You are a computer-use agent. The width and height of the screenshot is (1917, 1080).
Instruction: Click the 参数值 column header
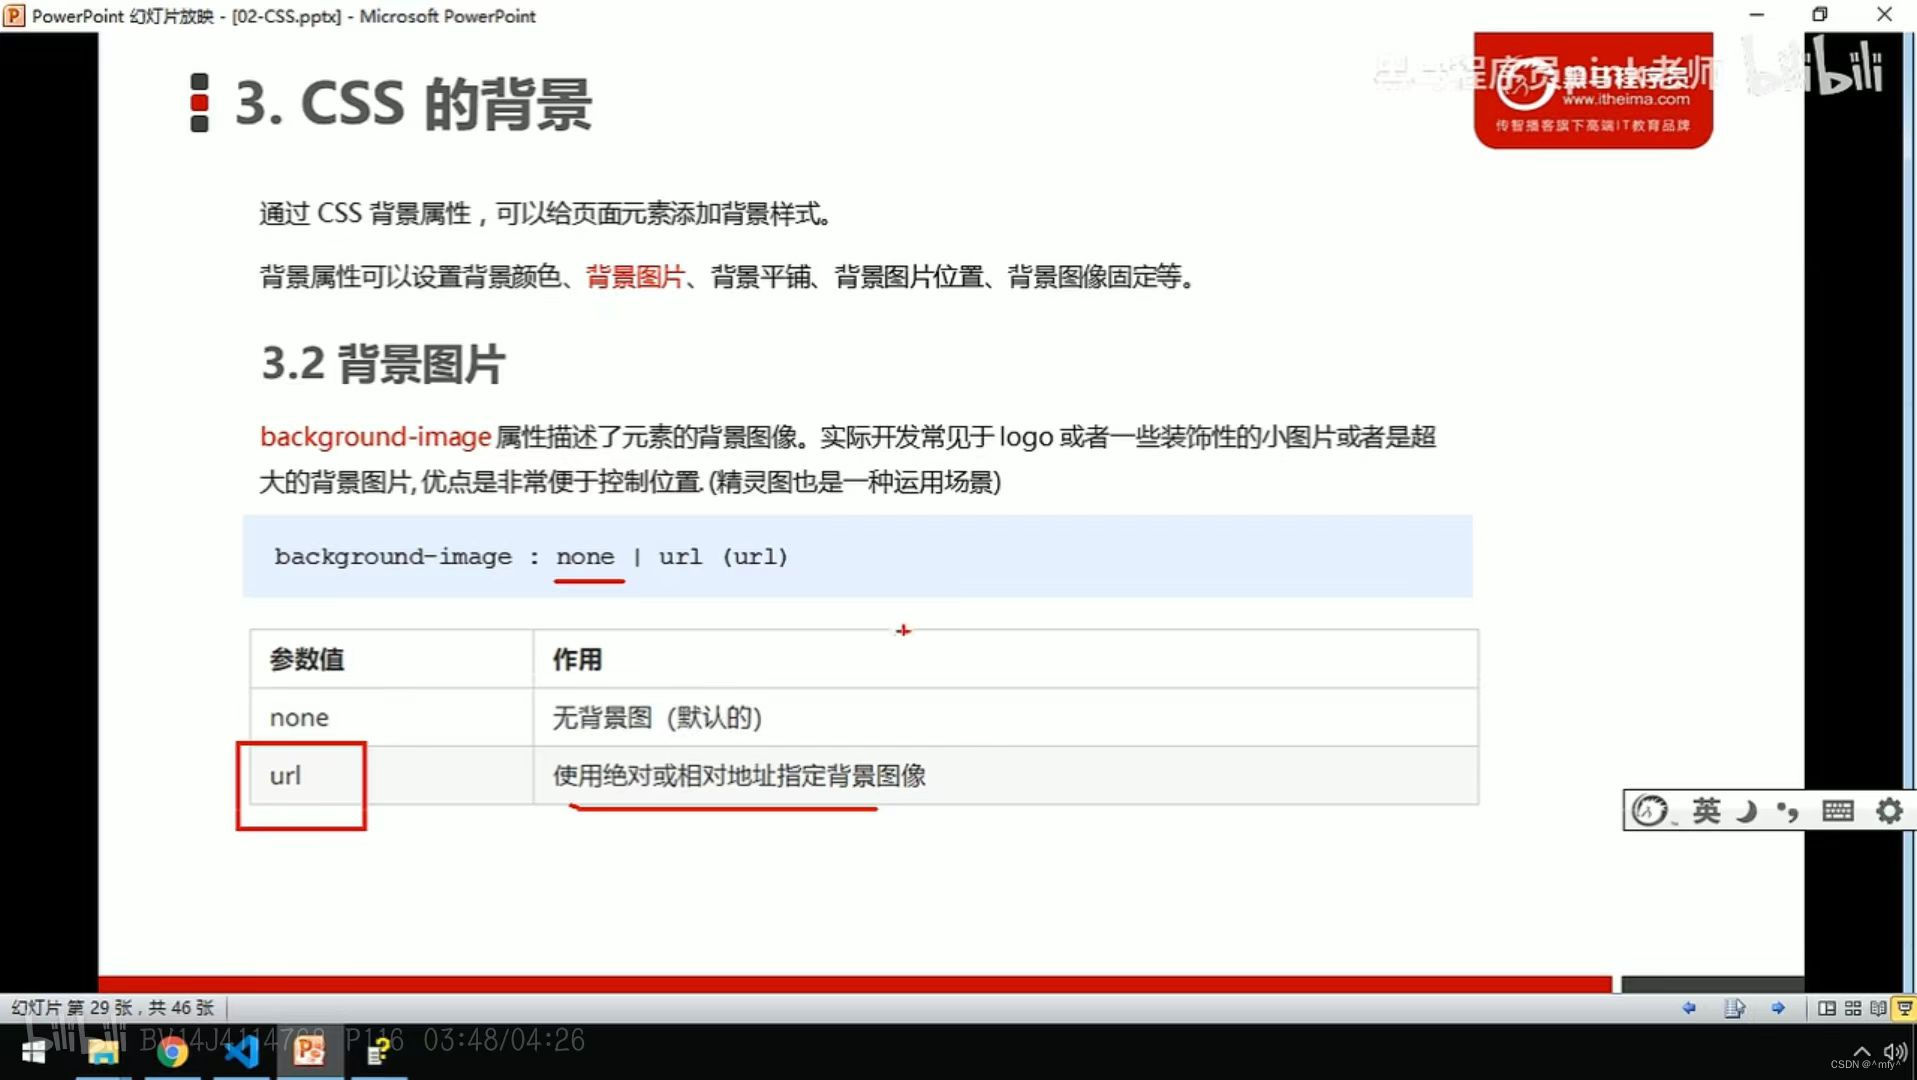391,659
